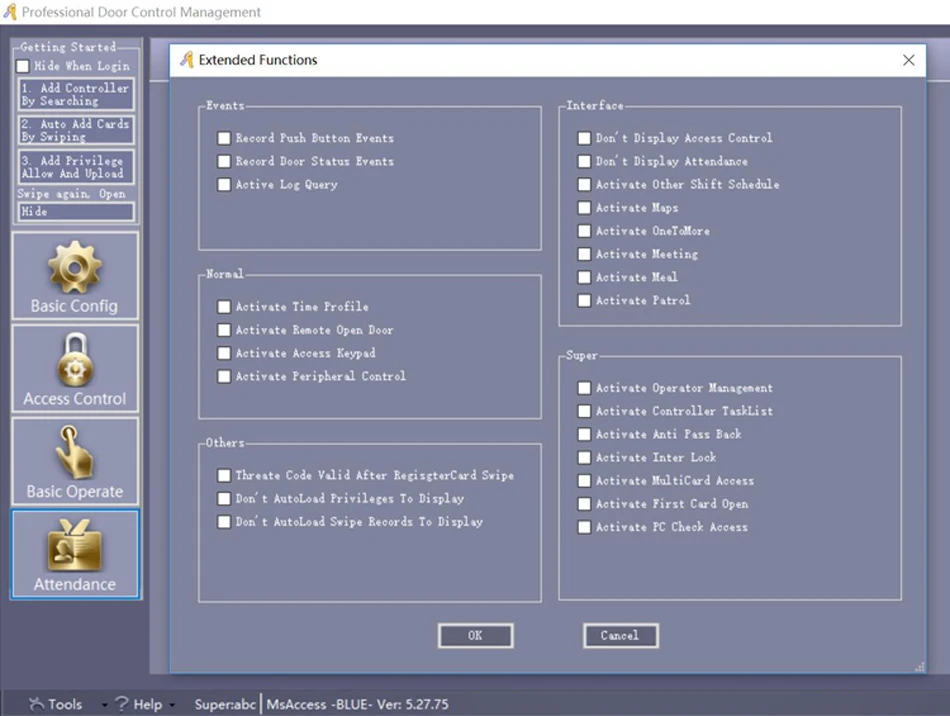This screenshot has height=716, width=950.
Task: Check Activate Meeting option
Action: [x=584, y=254]
